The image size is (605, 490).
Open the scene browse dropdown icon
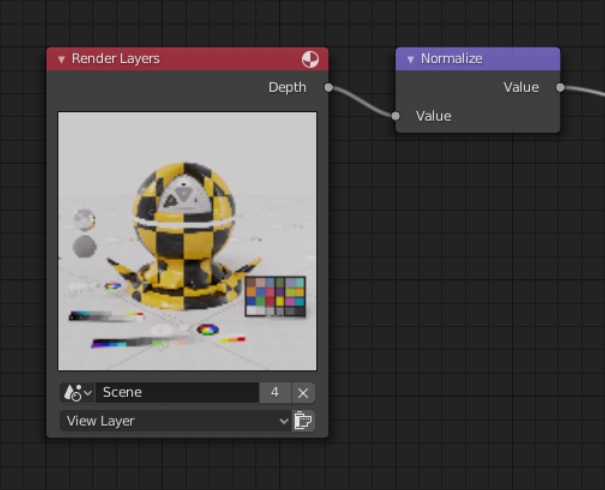click(78, 393)
